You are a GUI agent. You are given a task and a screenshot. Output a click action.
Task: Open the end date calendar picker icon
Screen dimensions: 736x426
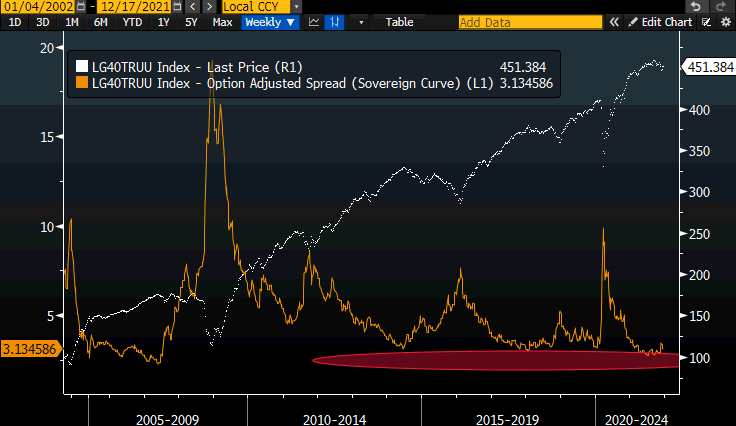click(177, 7)
